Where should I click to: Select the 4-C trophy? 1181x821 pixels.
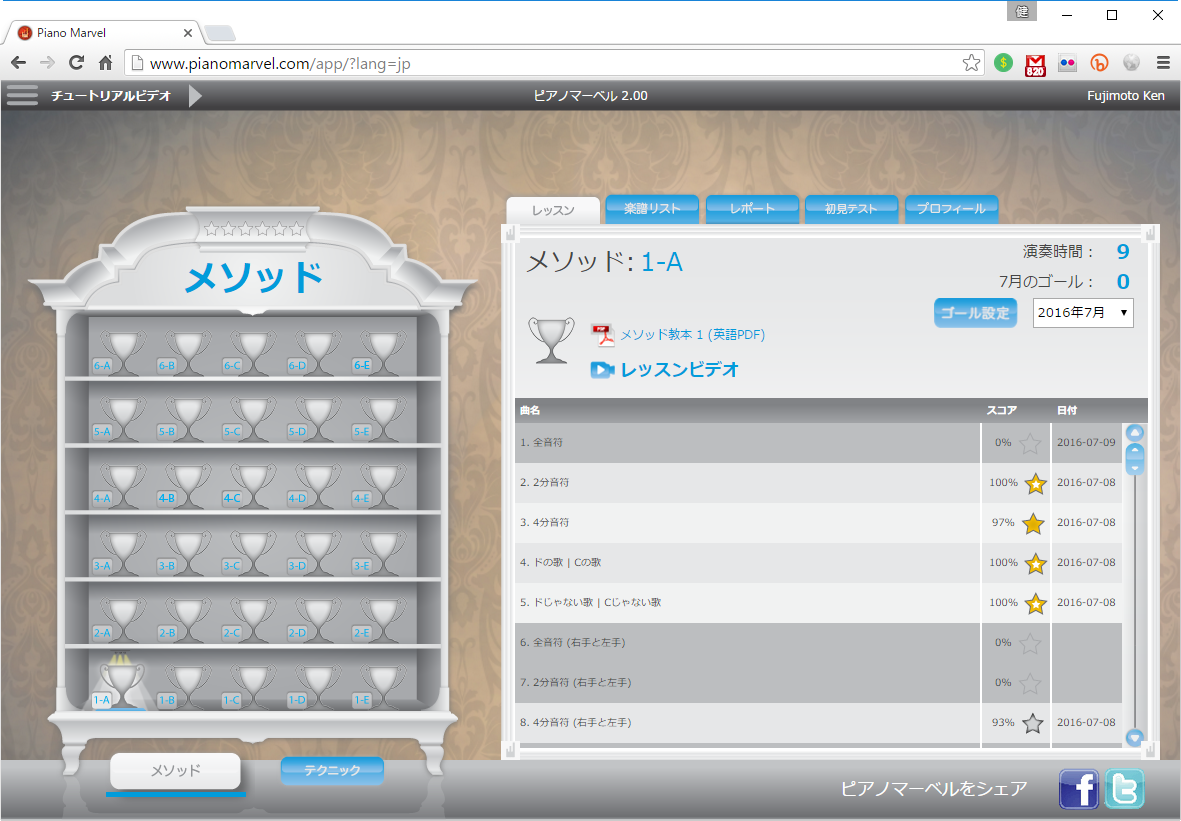coord(252,486)
